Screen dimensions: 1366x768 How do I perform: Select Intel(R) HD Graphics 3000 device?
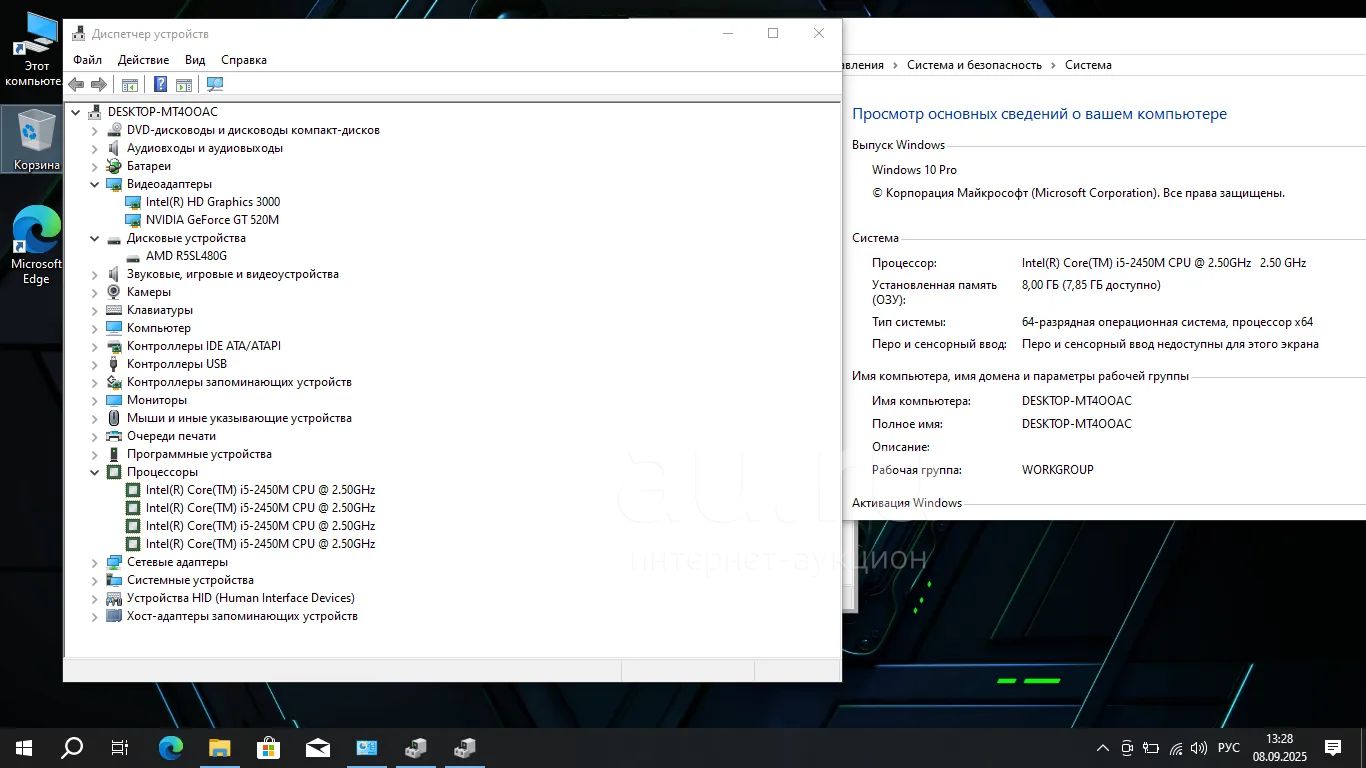(212, 202)
